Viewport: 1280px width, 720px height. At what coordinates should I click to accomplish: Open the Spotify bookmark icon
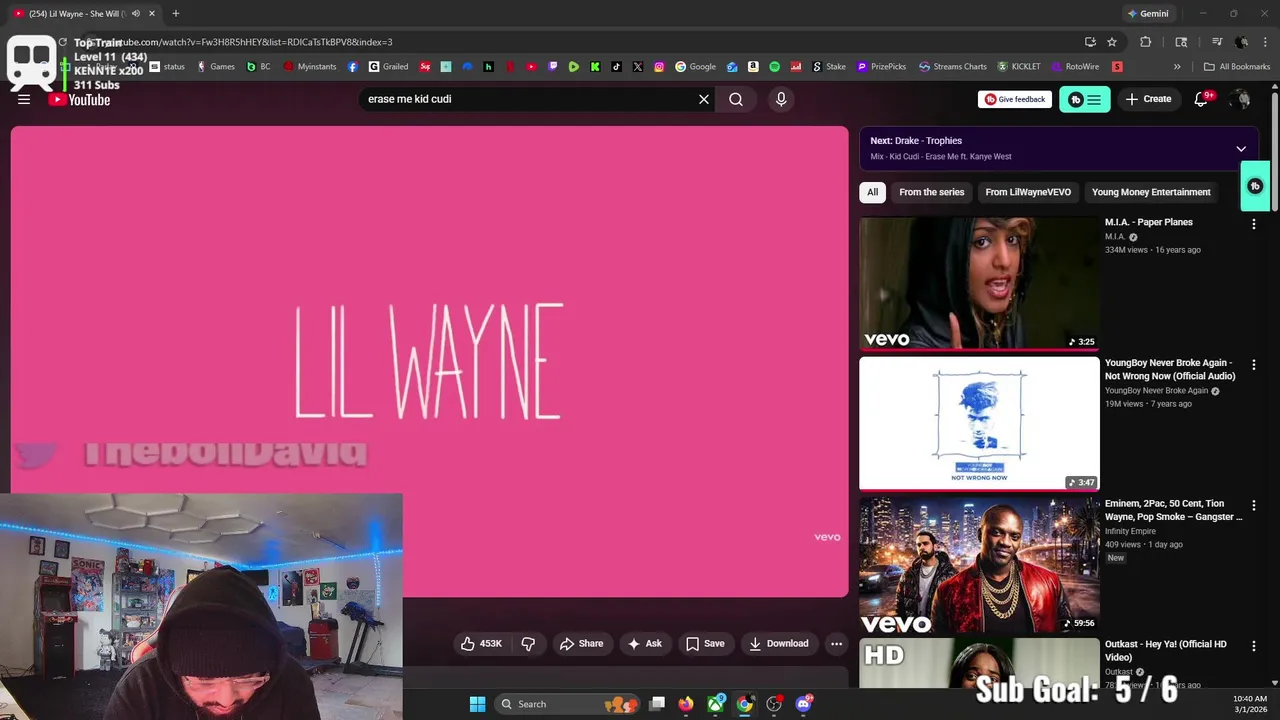tap(774, 67)
